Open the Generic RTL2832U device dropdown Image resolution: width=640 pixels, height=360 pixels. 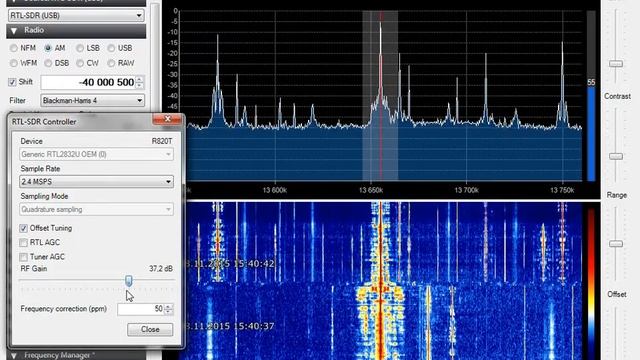[x=96, y=154]
